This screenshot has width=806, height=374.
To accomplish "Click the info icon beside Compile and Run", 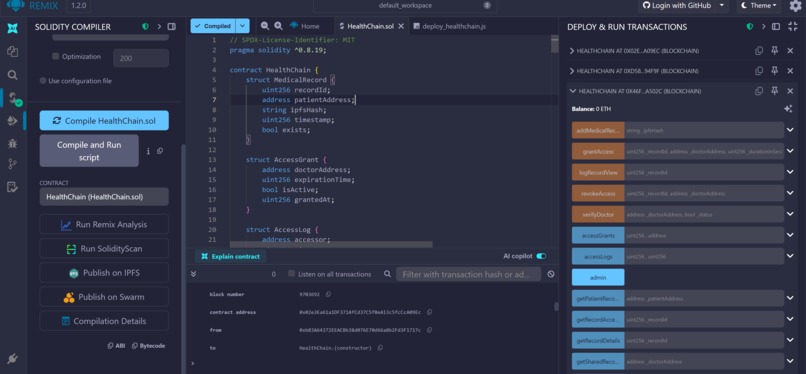I will pos(148,151).
